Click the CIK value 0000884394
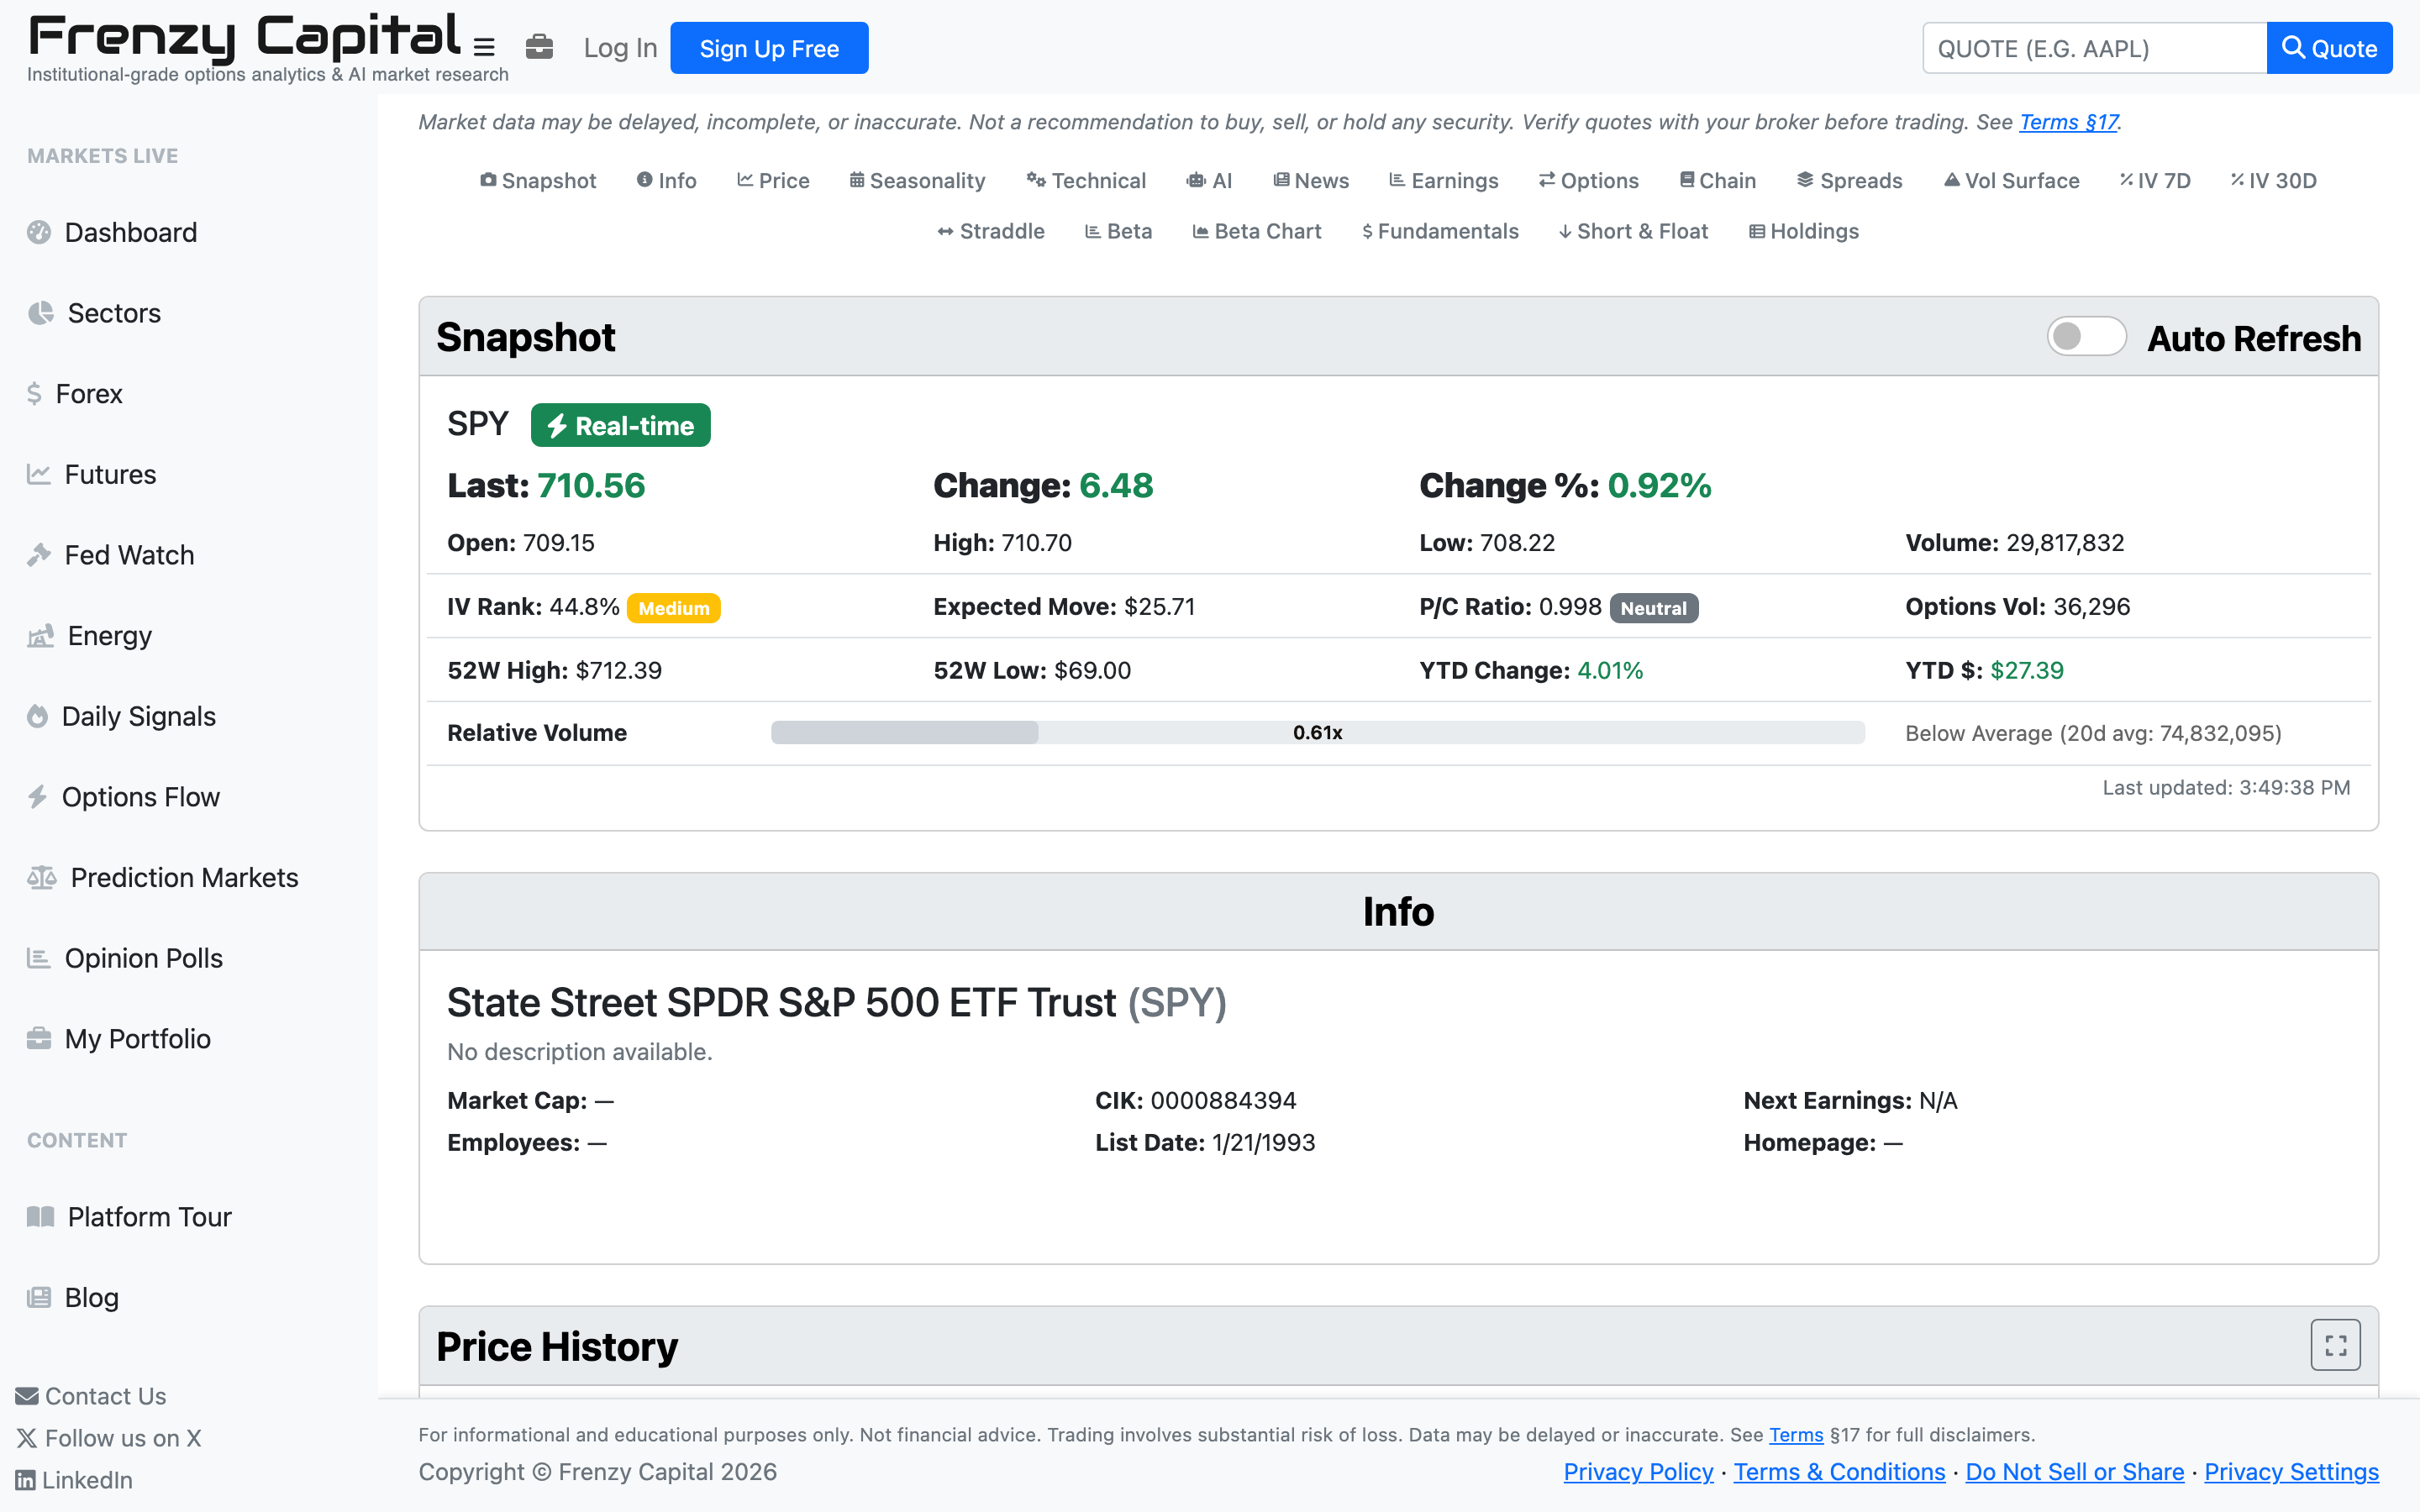 point(1223,1101)
